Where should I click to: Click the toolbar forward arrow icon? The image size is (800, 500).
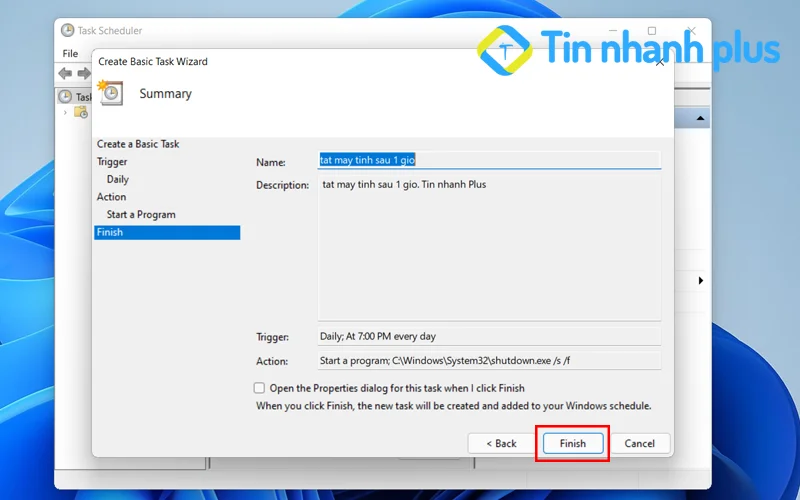83,73
